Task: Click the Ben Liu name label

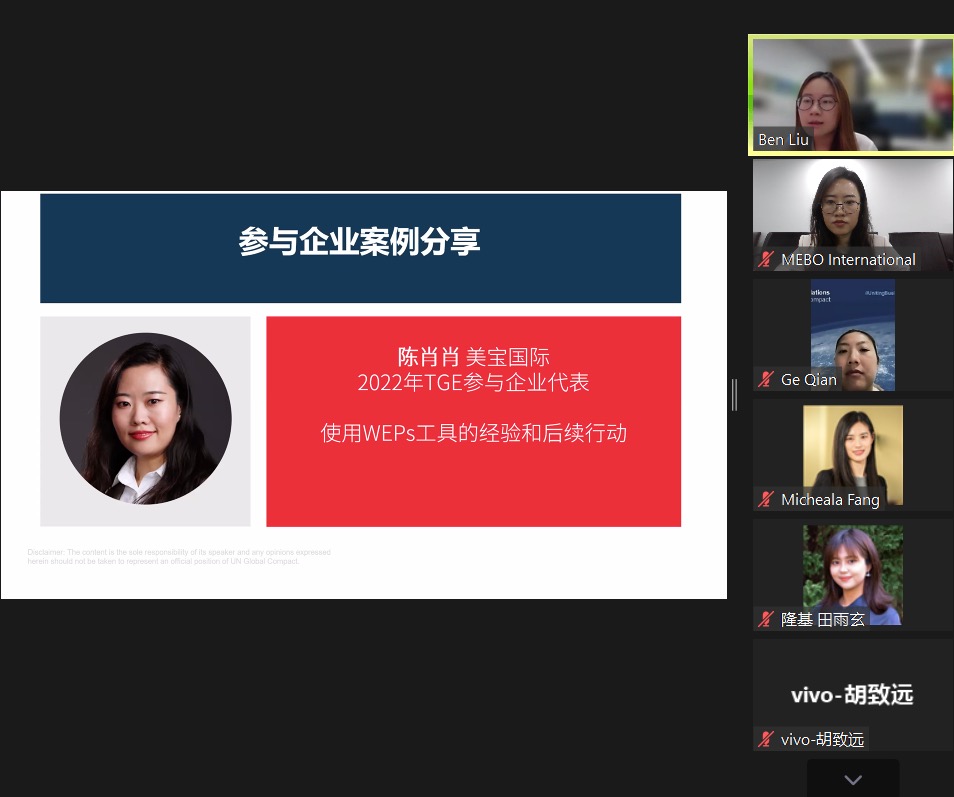Action: pyautogui.click(x=783, y=140)
